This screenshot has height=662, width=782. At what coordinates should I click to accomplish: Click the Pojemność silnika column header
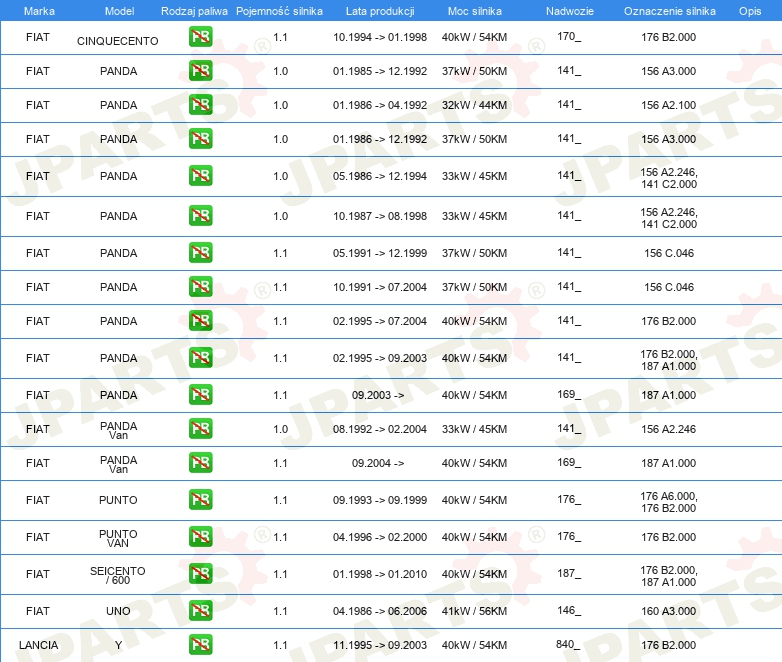click(x=279, y=11)
